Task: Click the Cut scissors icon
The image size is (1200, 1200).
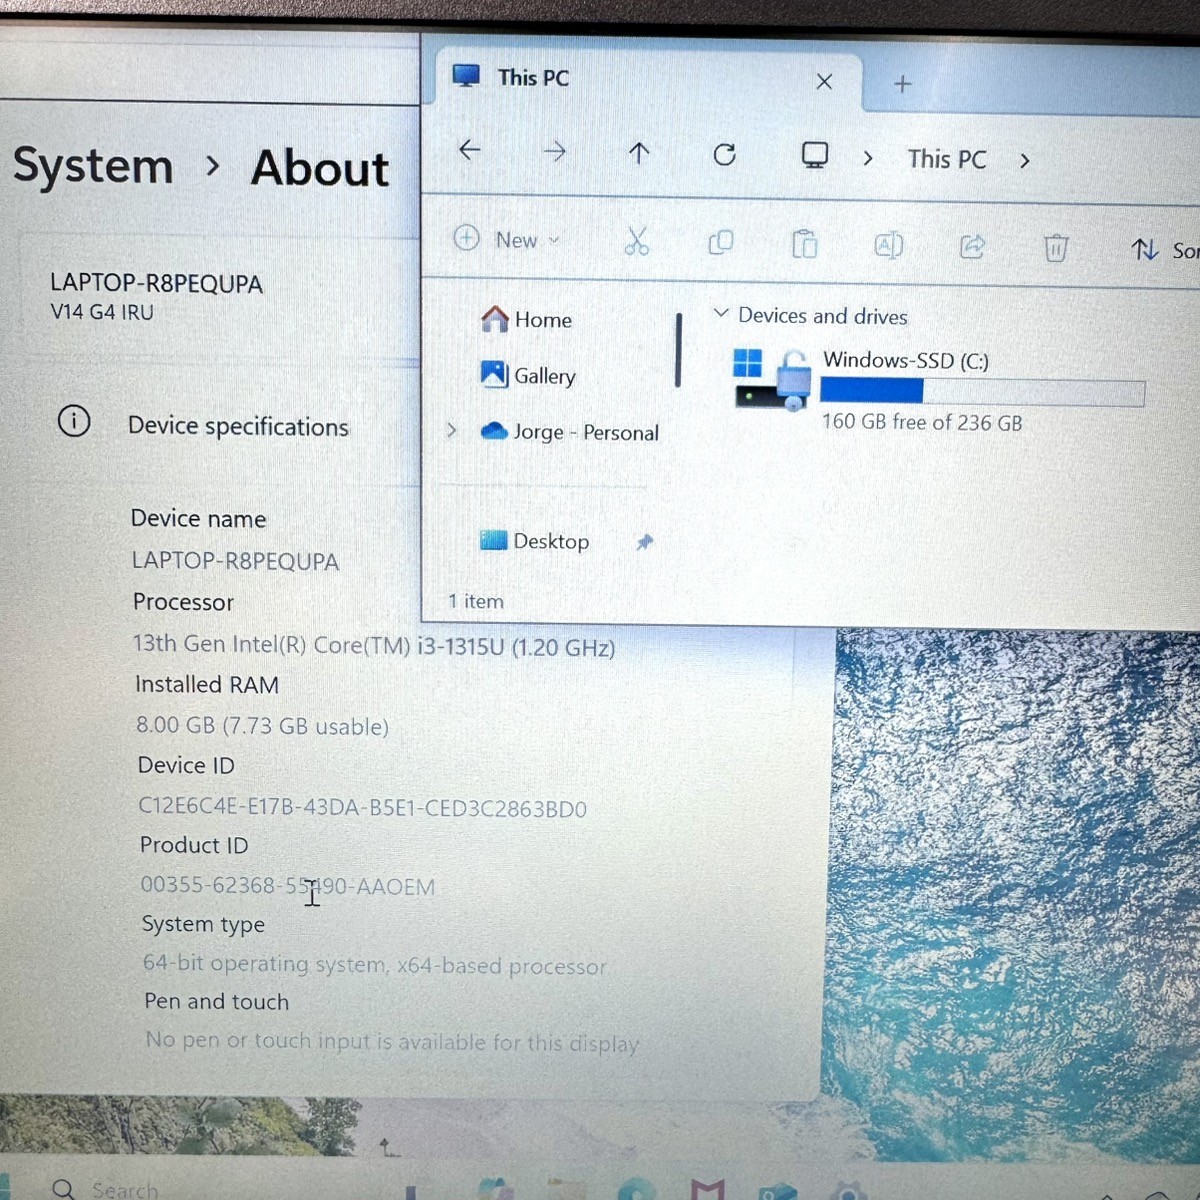Action: pyautogui.click(x=637, y=241)
